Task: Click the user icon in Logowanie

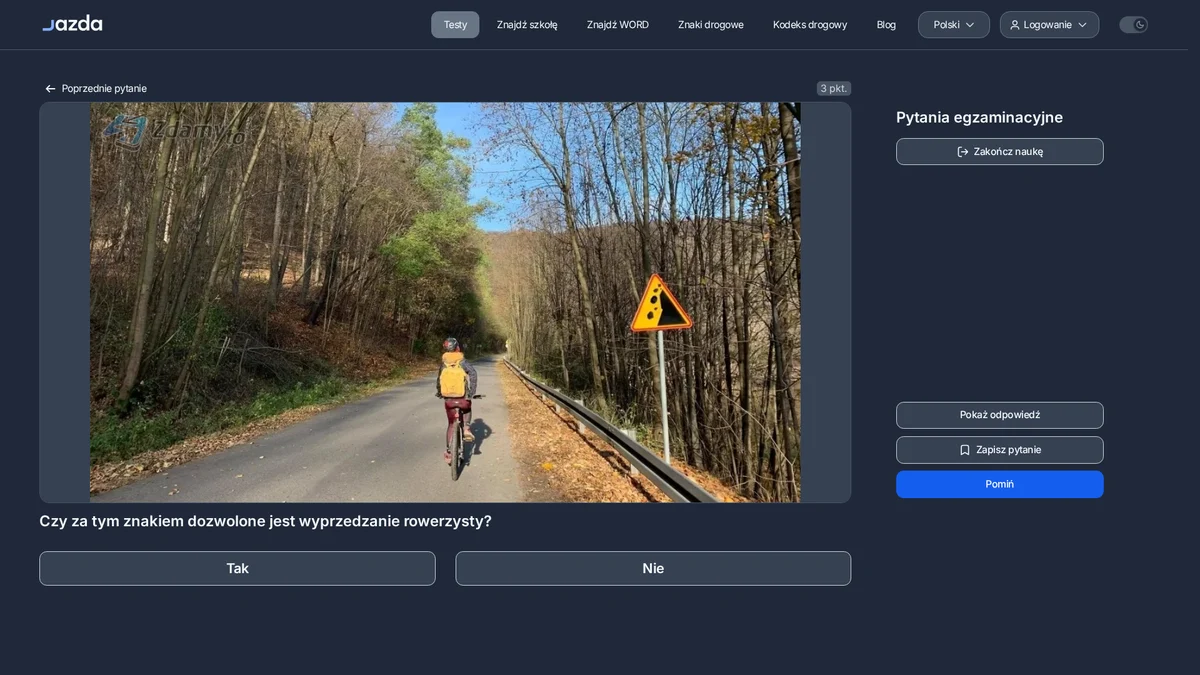Action: click(1015, 25)
